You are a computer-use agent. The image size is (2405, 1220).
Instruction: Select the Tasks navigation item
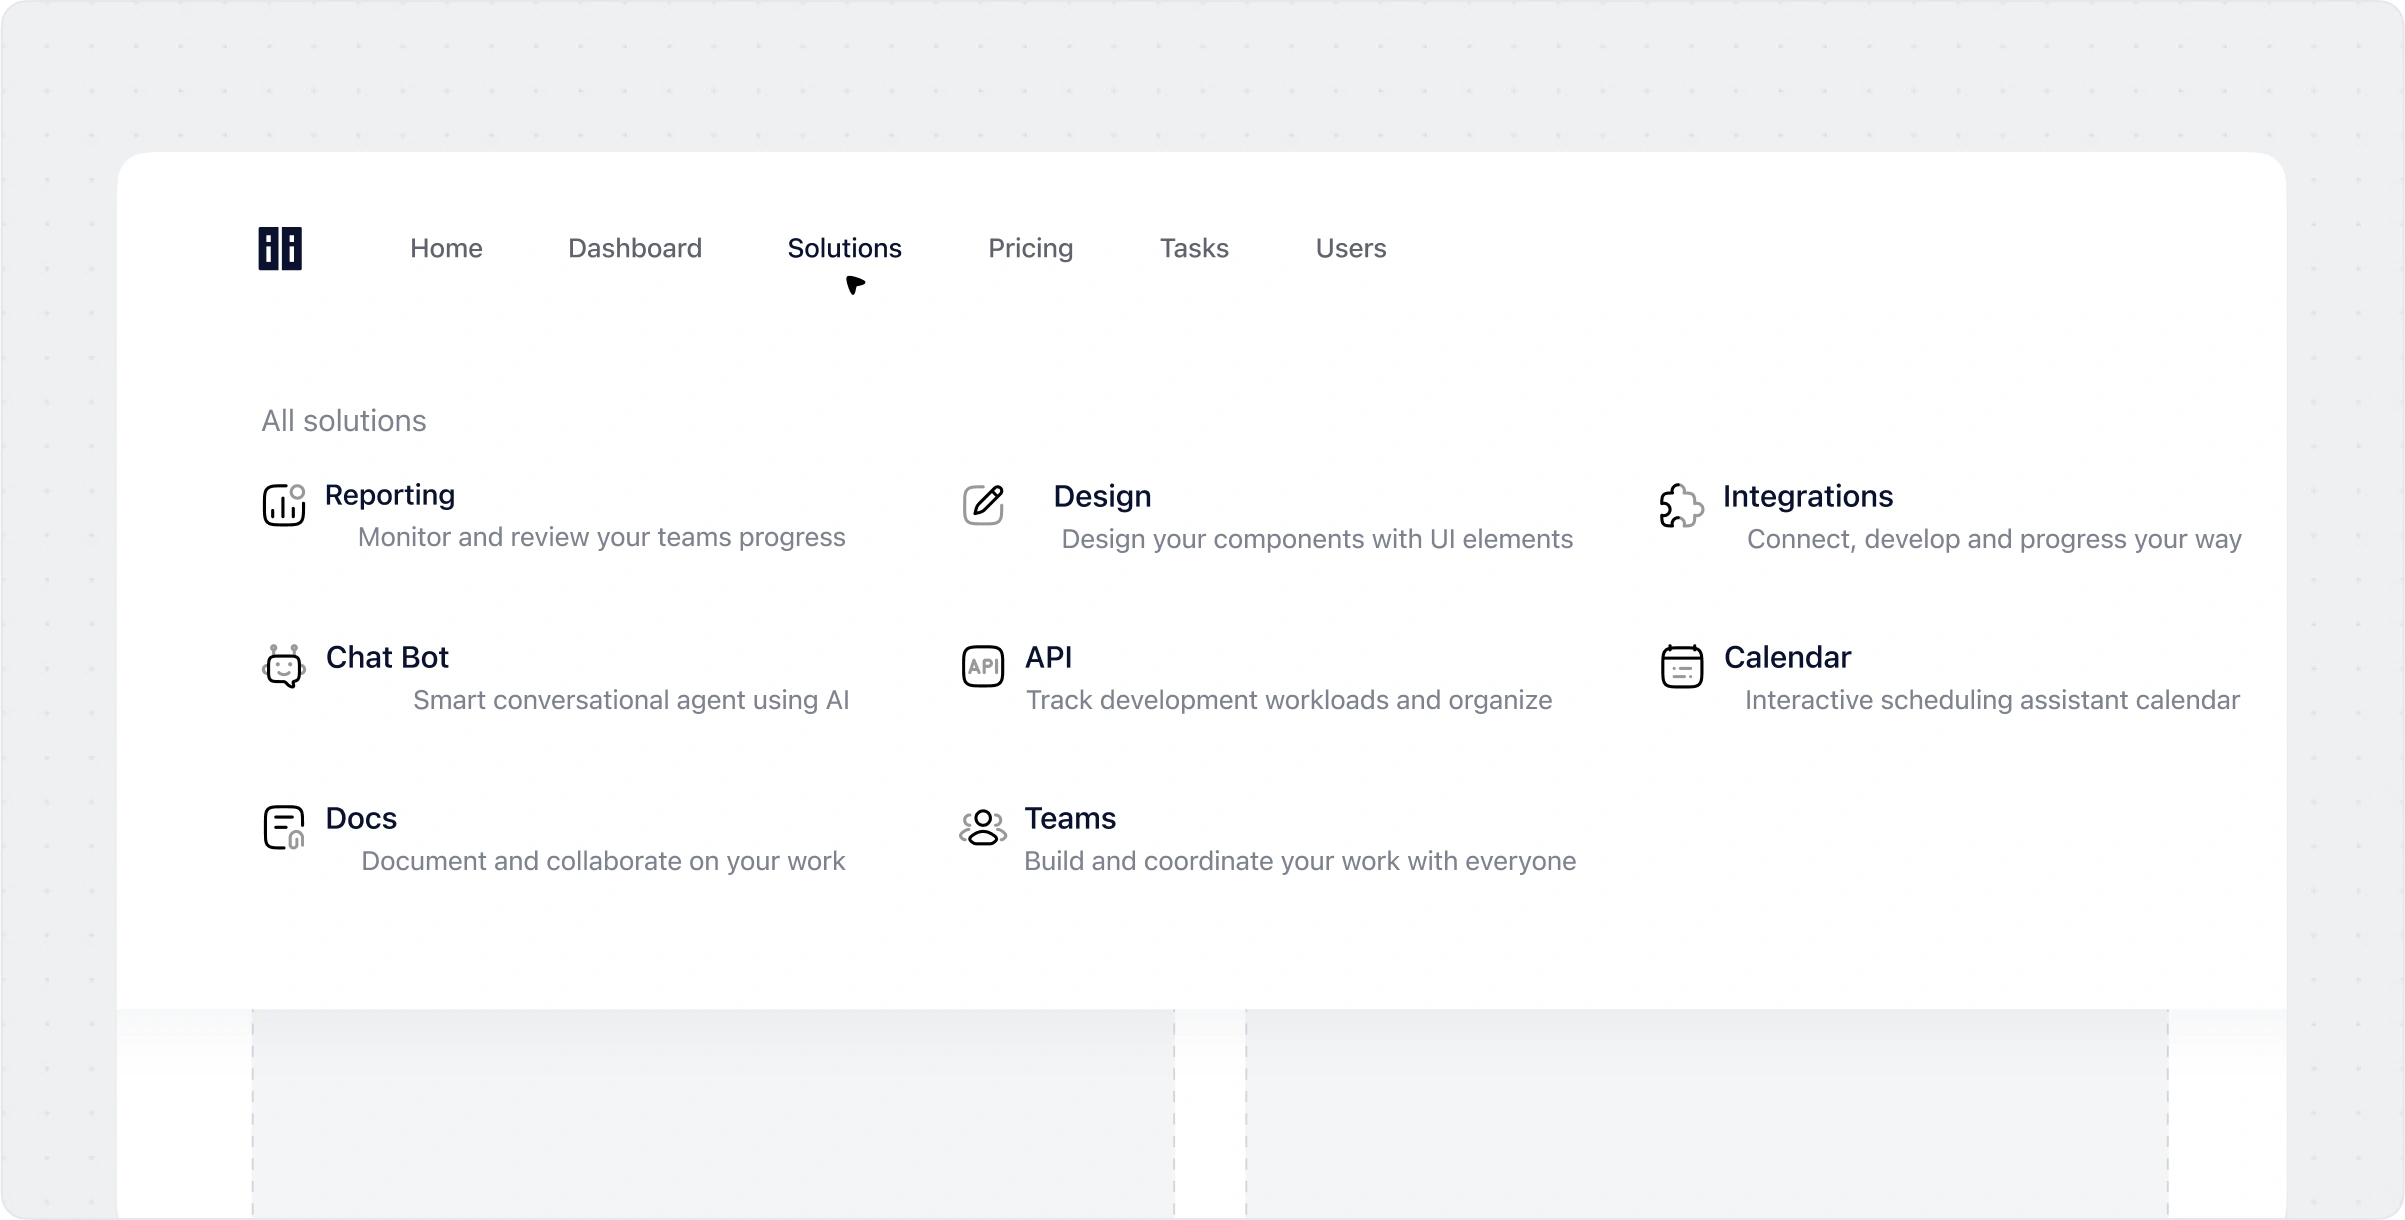tap(1194, 248)
